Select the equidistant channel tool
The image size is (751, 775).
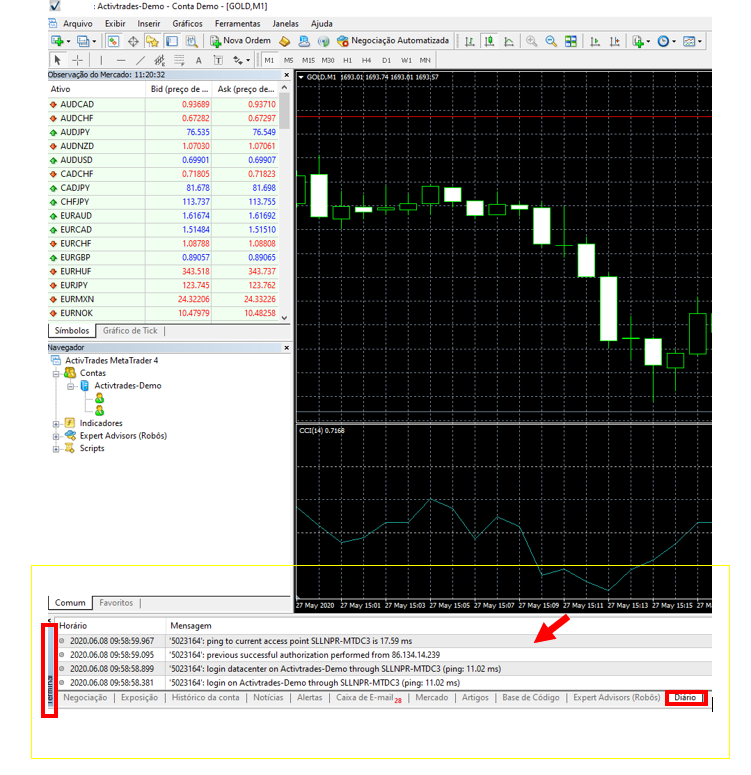tap(159, 60)
